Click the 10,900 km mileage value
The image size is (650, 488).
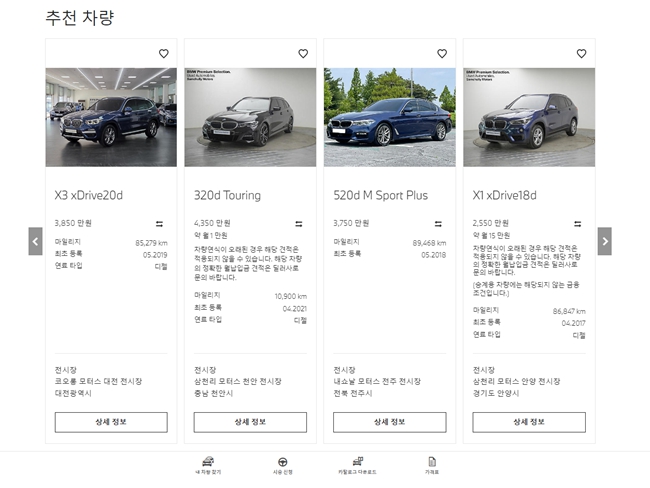[291, 296]
